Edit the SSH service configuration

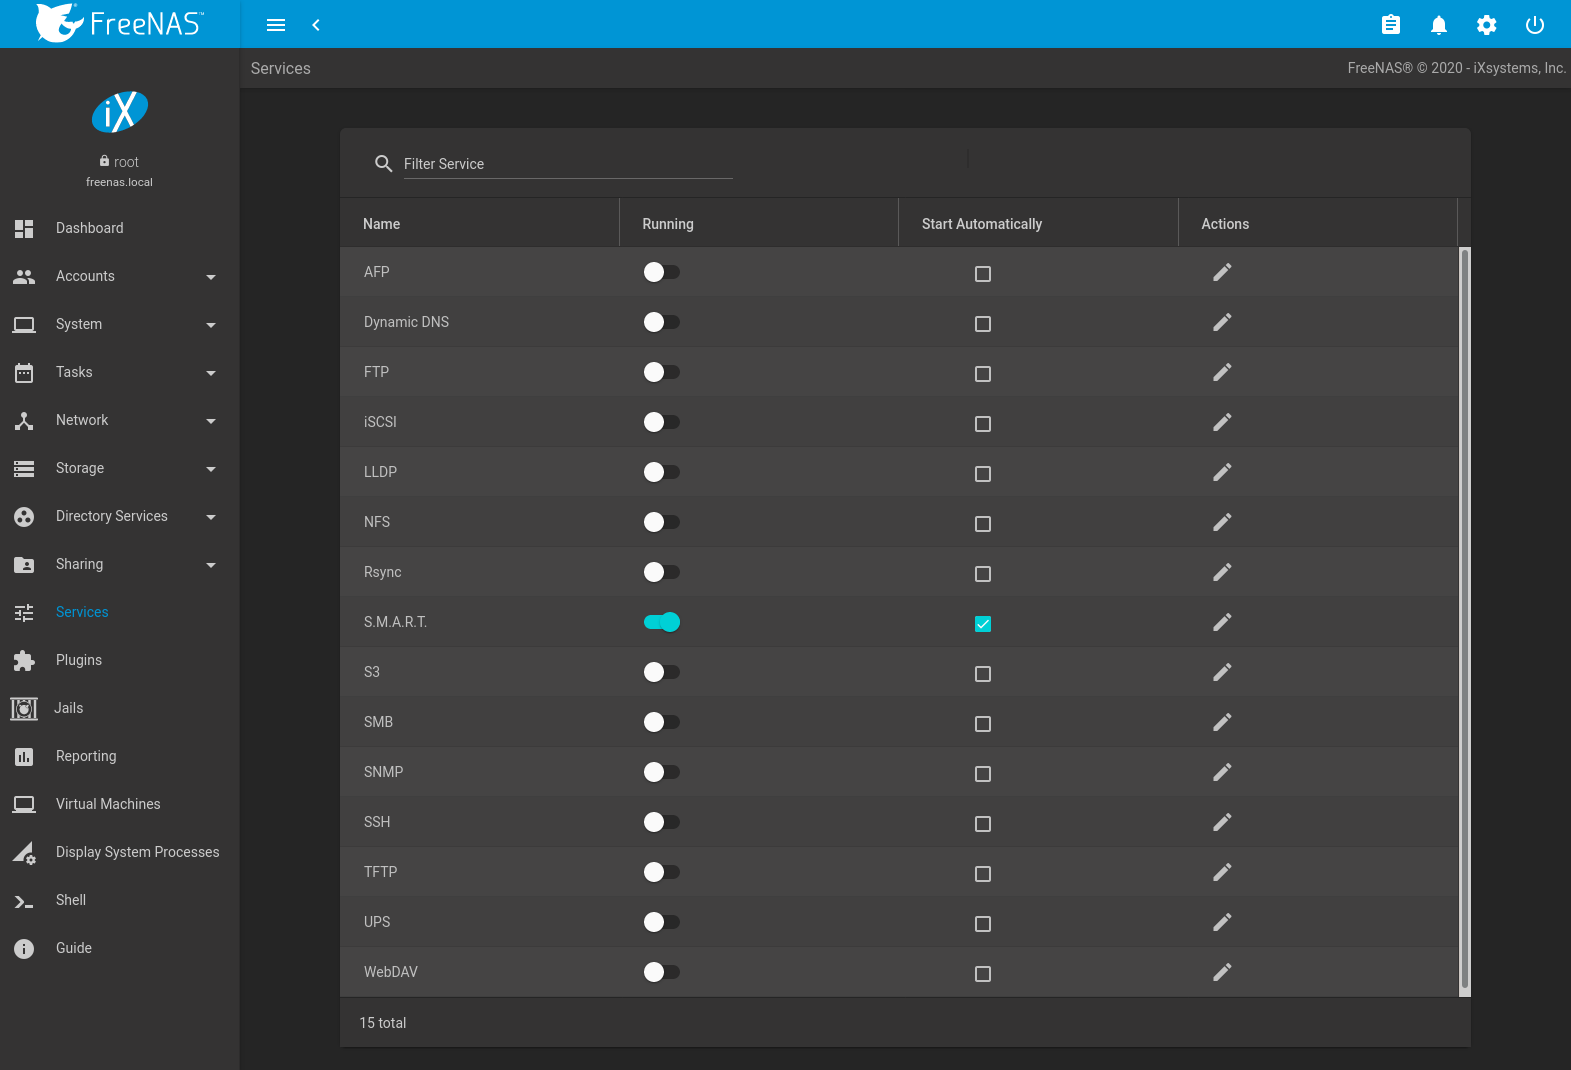(1221, 822)
